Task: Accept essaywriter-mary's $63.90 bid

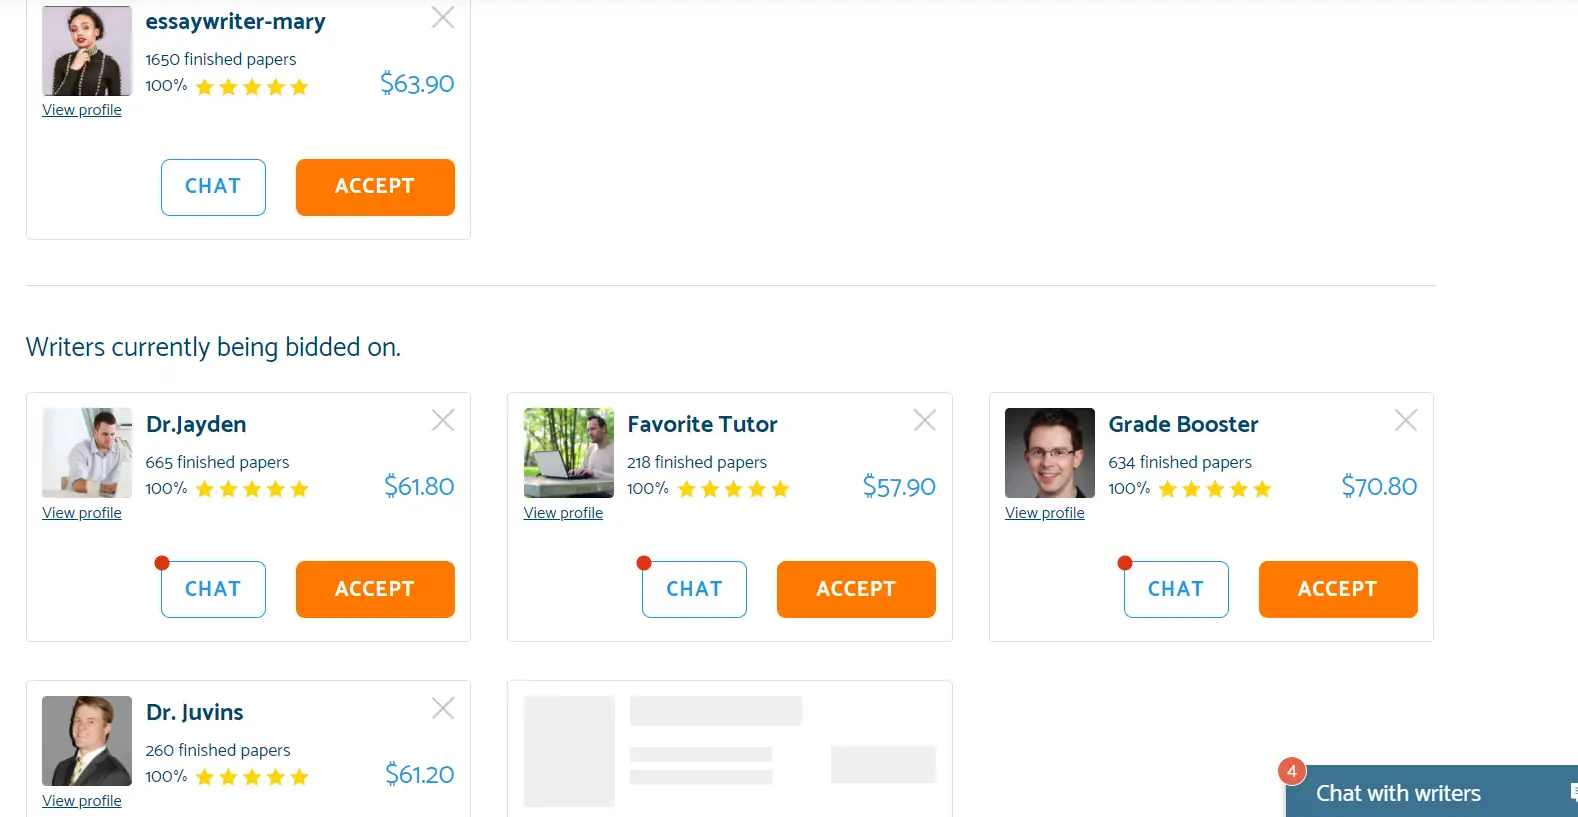Action: tap(375, 187)
